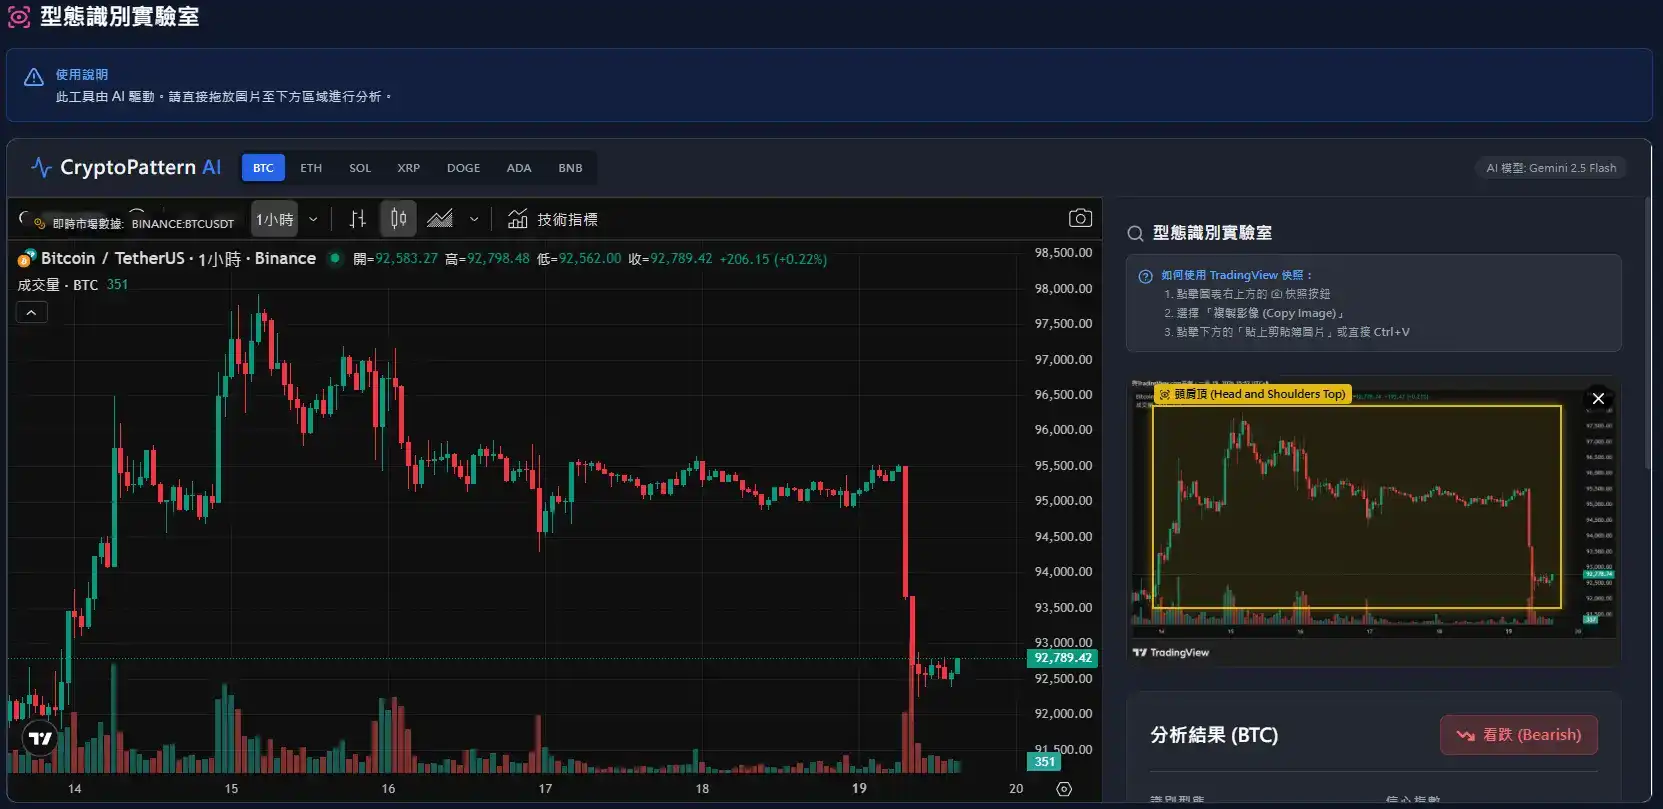1663x809 pixels.
Task: Switch to the ETH tab
Action: point(311,168)
